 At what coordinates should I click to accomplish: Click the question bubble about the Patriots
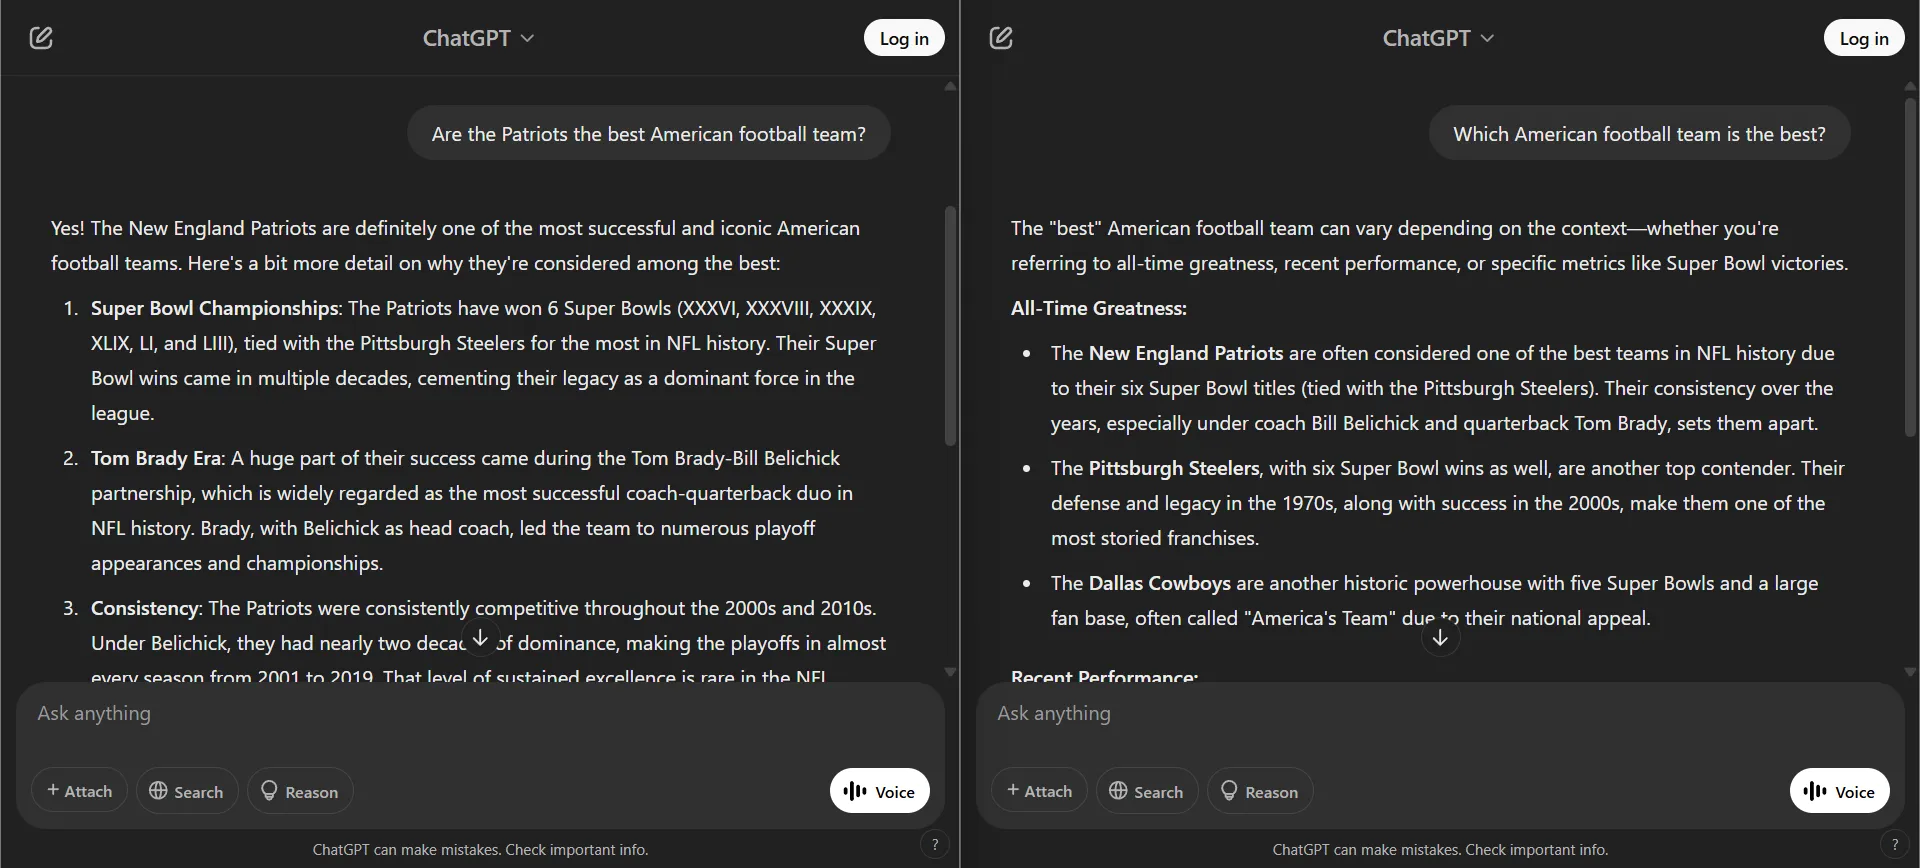pyautogui.click(x=648, y=132)
